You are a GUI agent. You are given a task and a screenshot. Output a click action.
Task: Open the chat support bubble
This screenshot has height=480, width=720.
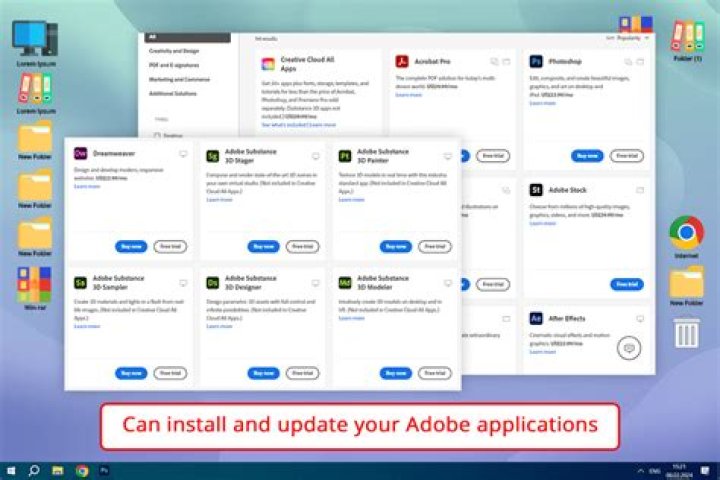(x=628, y=348)
